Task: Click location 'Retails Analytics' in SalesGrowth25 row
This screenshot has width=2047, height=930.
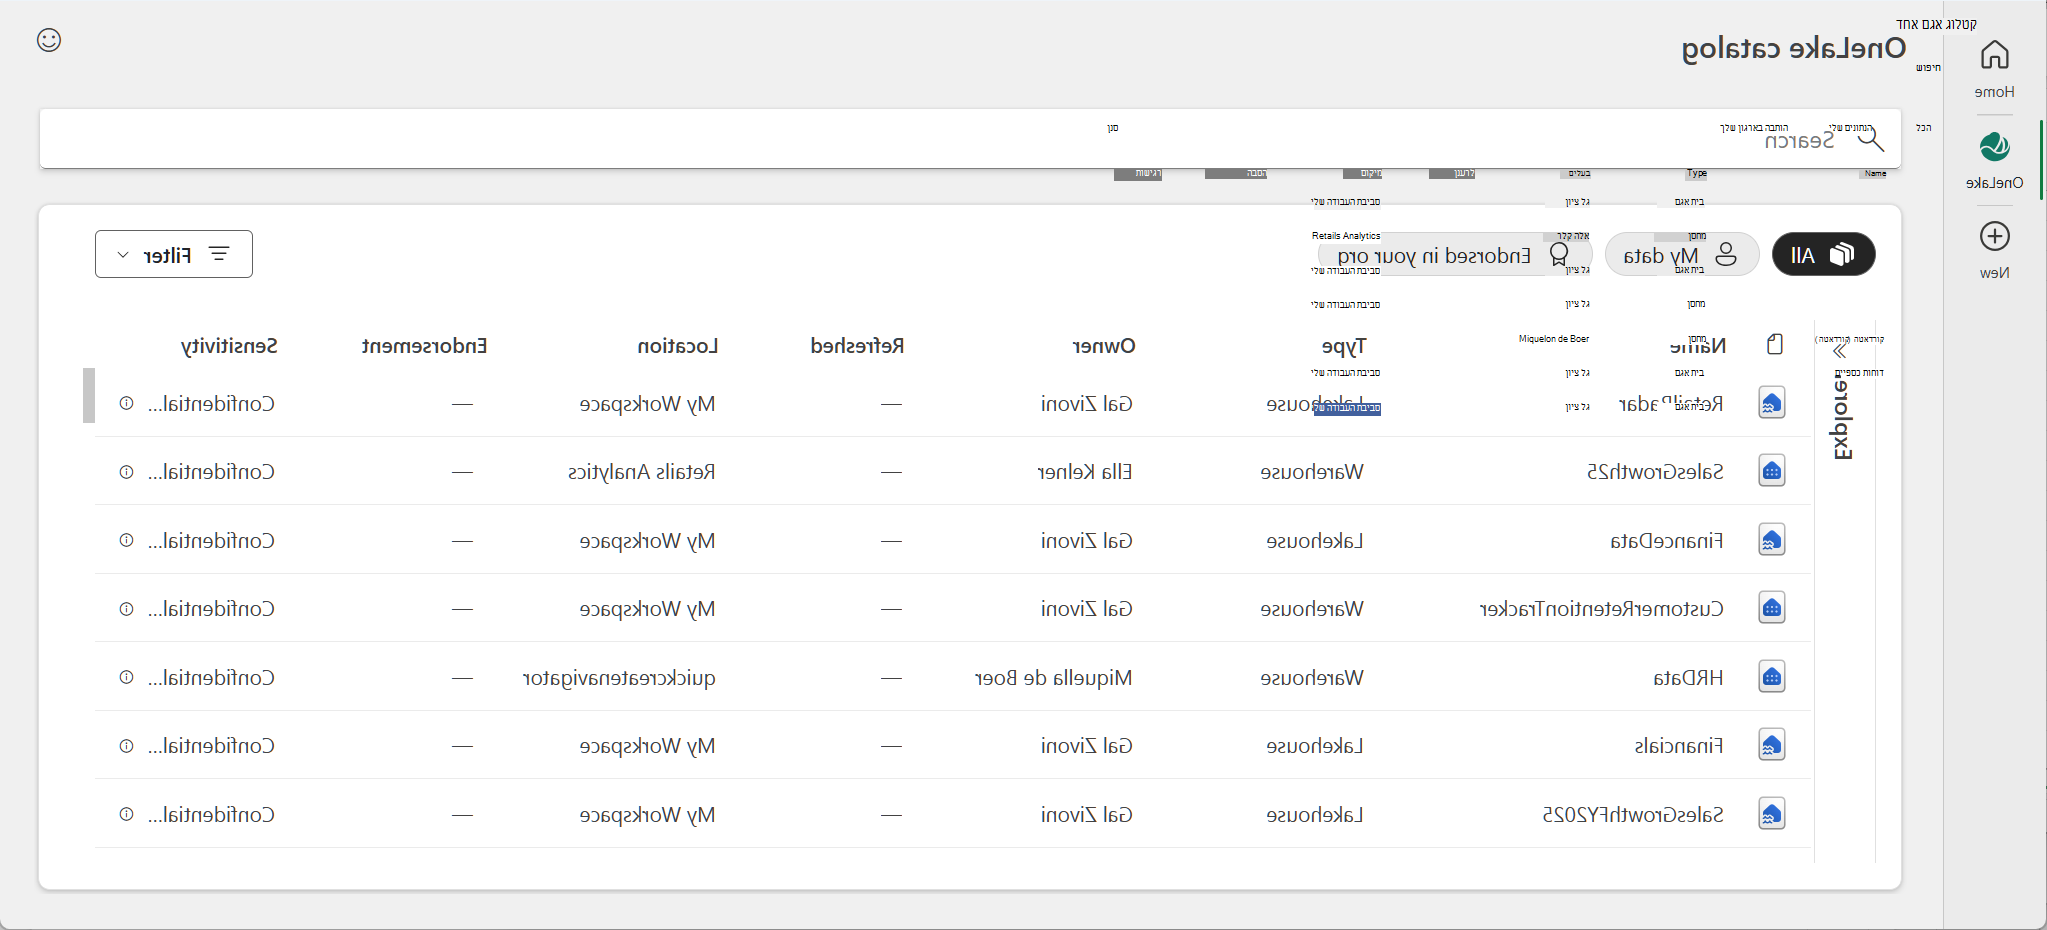Action: [642, 472]
